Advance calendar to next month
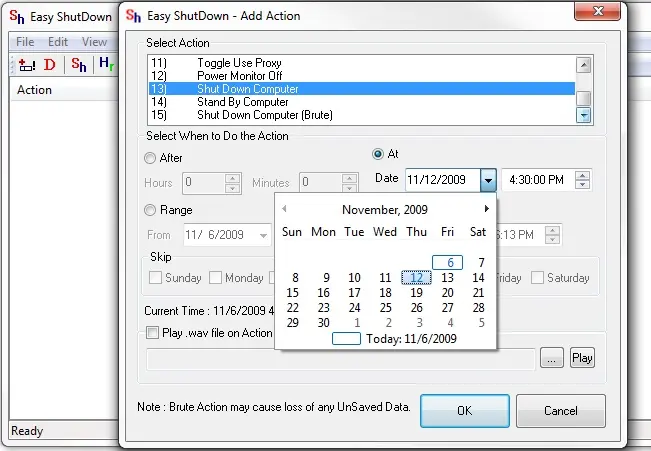This screenshot has width=651, height=451. [487, 209]
